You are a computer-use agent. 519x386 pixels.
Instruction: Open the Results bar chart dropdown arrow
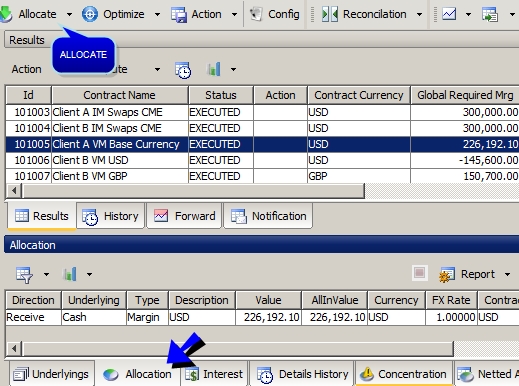(234, 70)
